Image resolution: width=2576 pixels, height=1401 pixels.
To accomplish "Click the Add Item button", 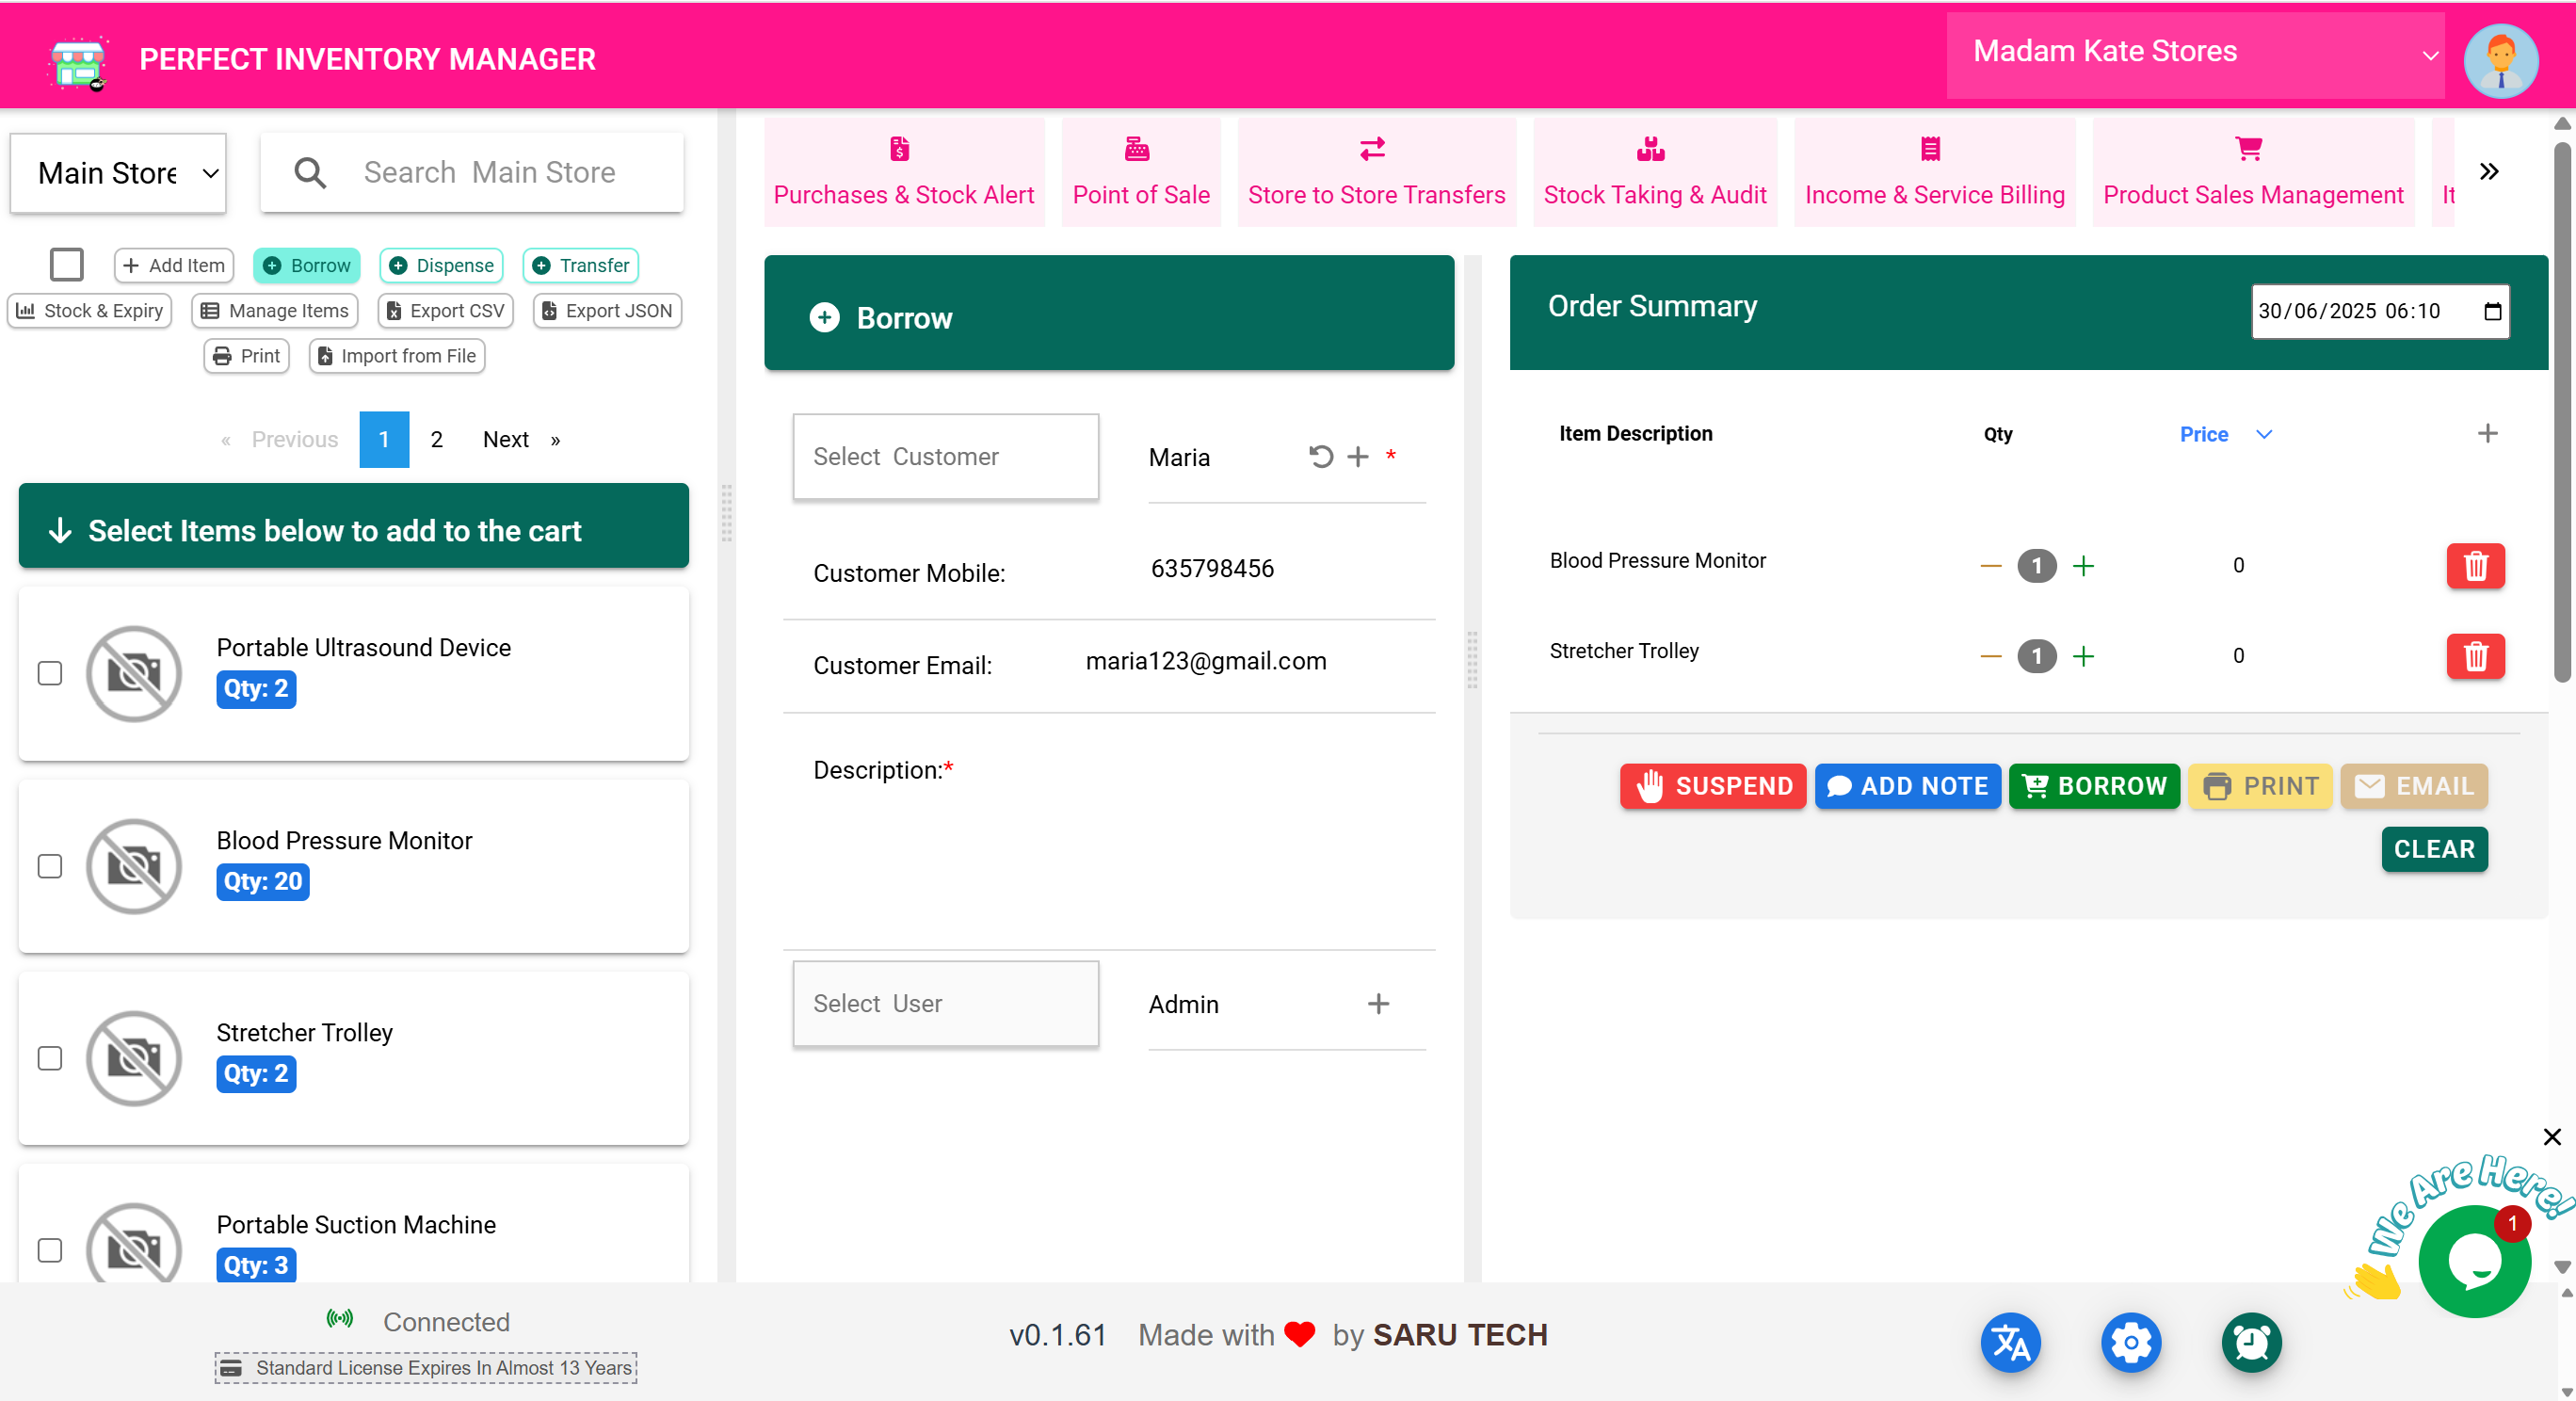I will 174,265.
